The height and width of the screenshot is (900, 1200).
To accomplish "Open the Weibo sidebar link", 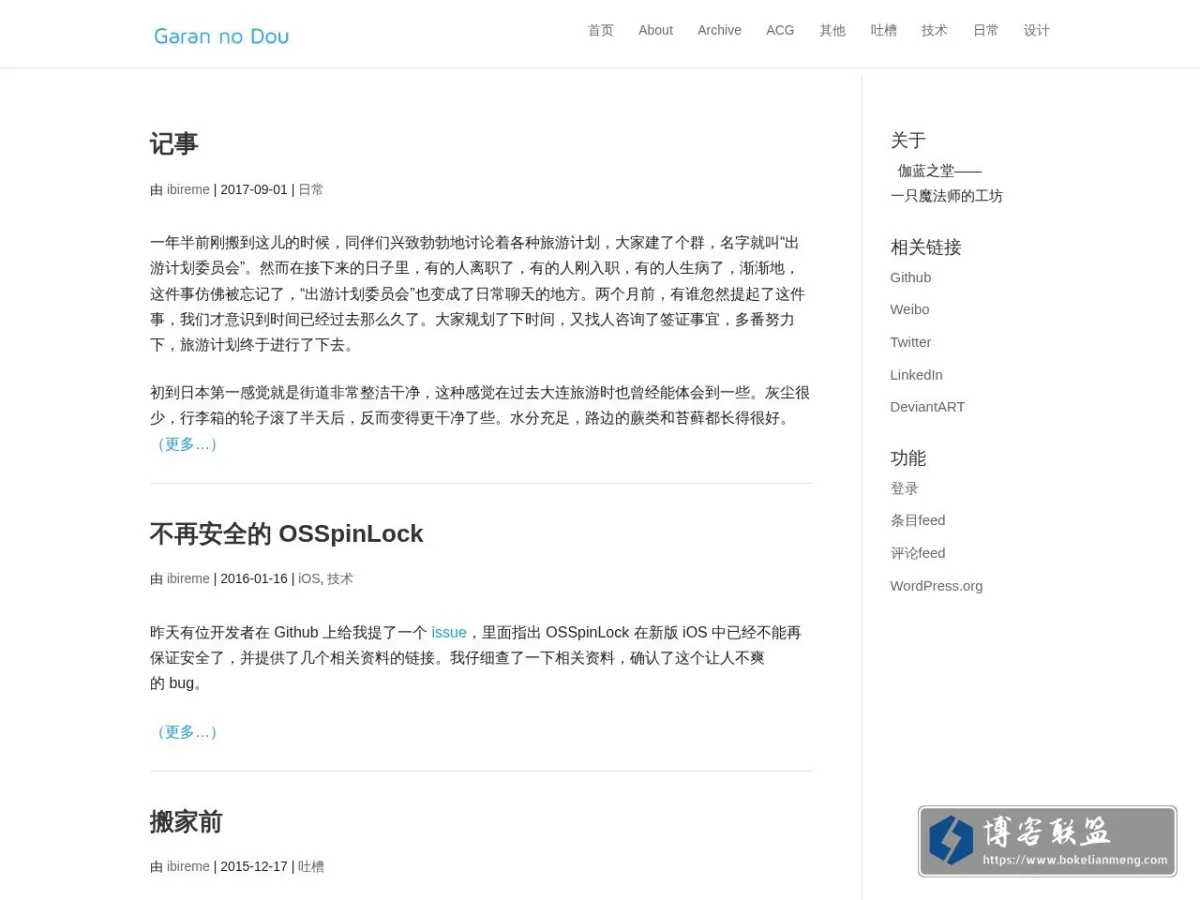I will (910, 310).
